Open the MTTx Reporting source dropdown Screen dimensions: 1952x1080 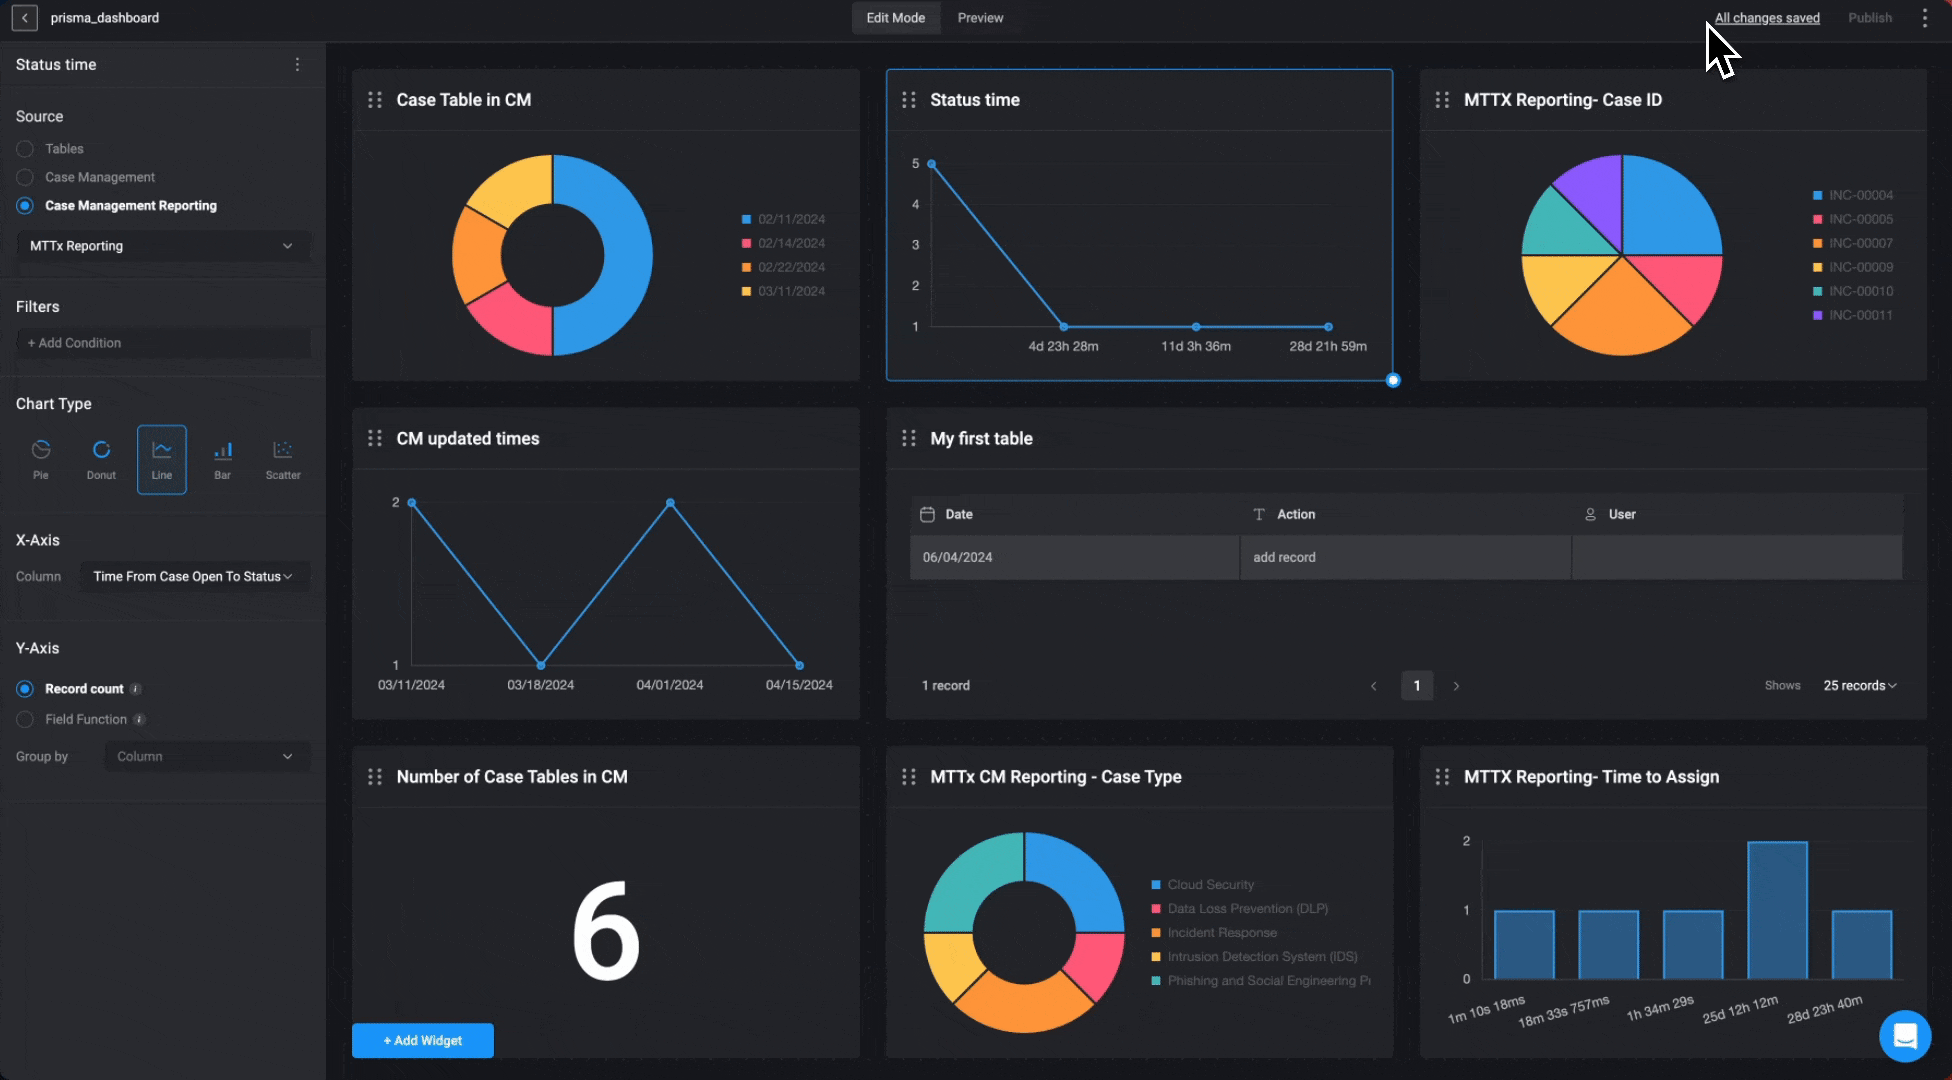pyautogui.click(x=162, y=246)
